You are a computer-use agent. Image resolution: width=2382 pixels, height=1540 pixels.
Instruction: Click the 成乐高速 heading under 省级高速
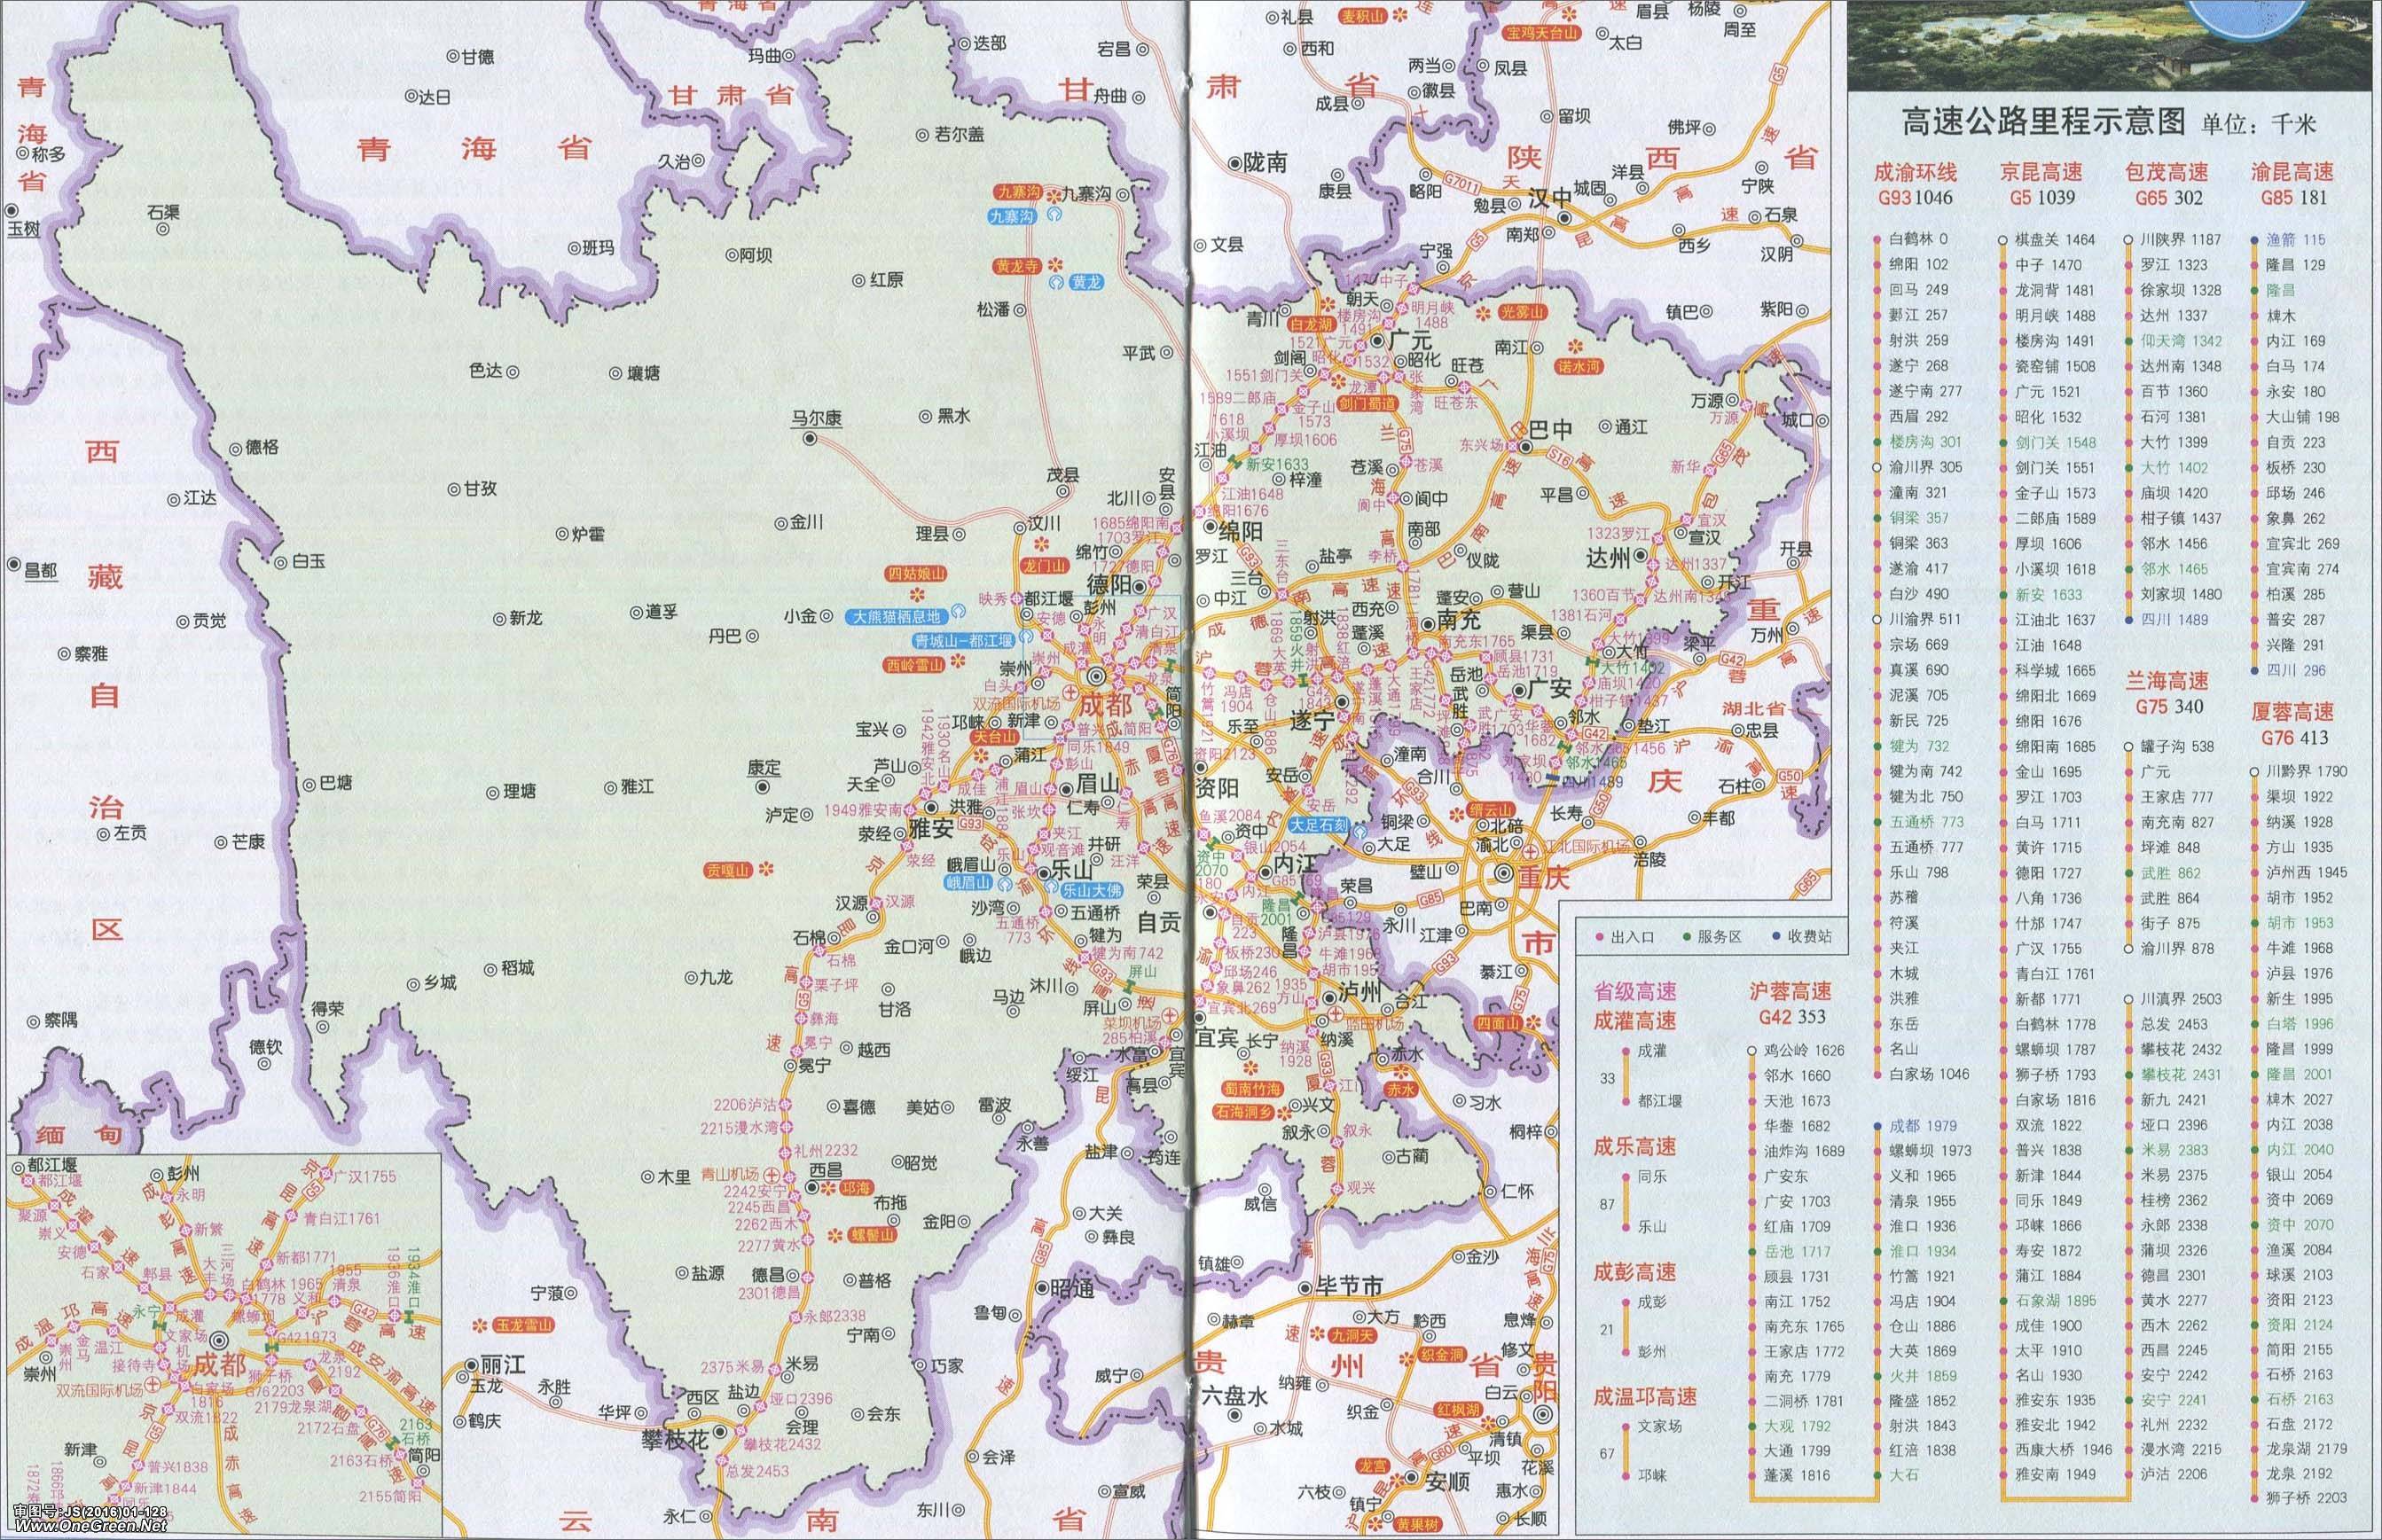tap(1634, 1147)
